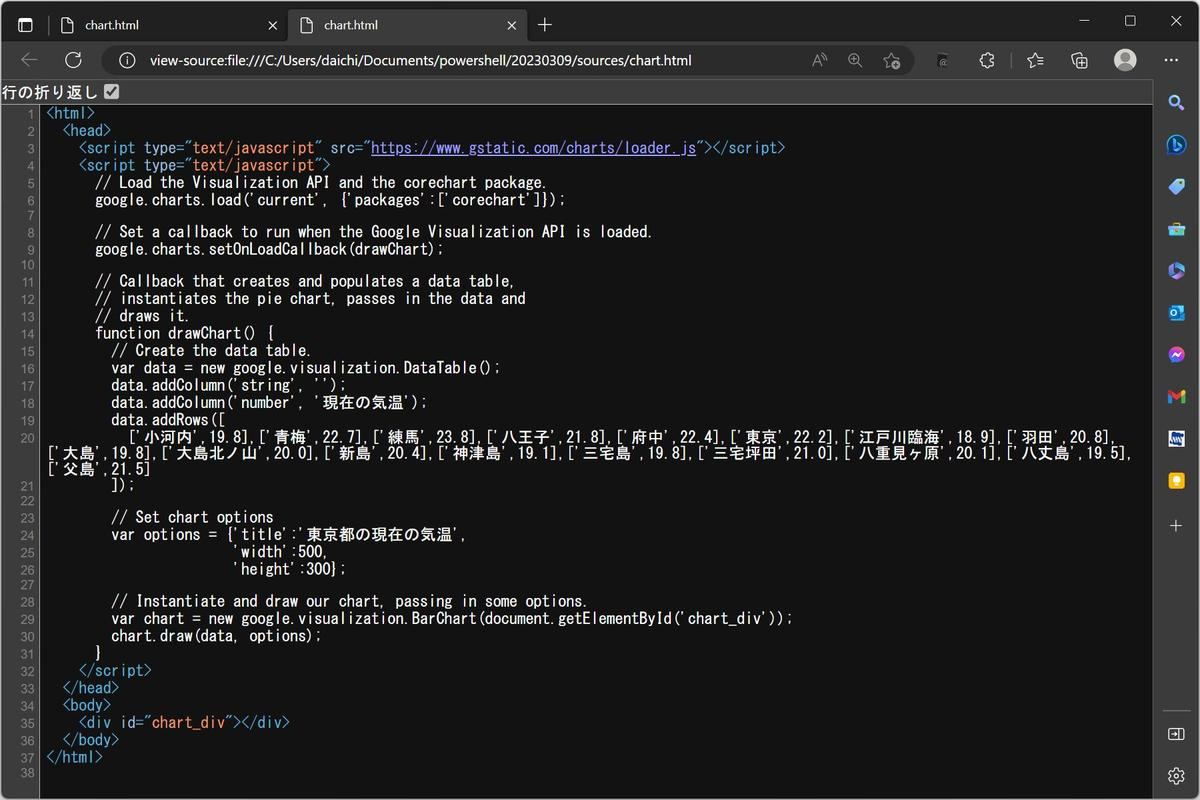Click the closing '</html>' tag line
The height and width of the screenshot is (800, 1200).
pyautogui.click(x=75, y=757)
